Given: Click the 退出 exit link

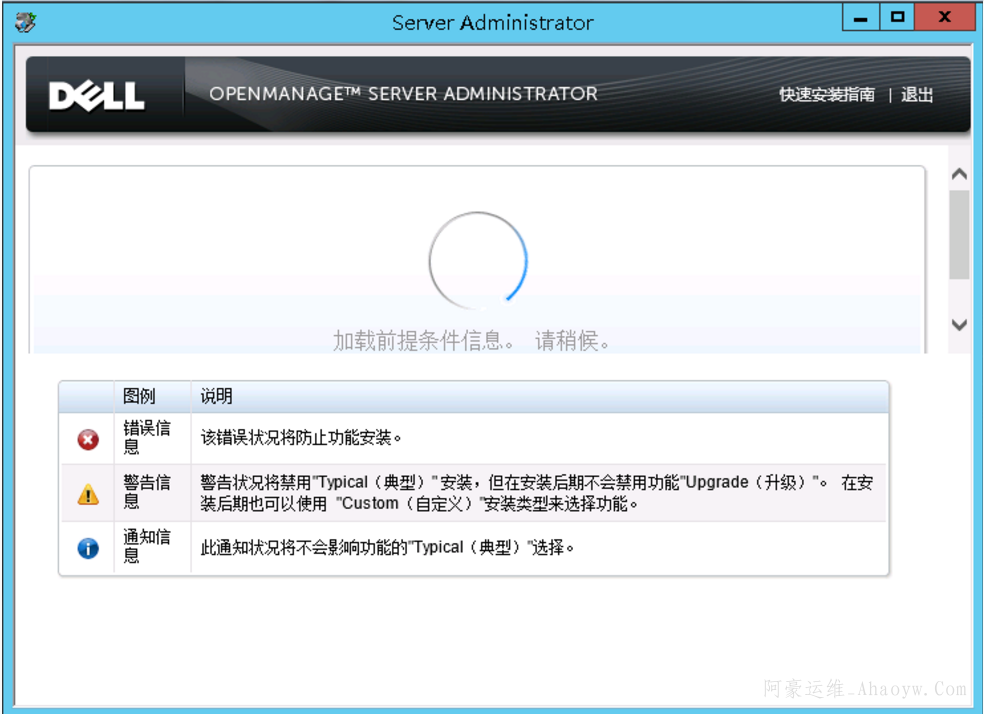Looking at the screenshot, I should 917,95.
